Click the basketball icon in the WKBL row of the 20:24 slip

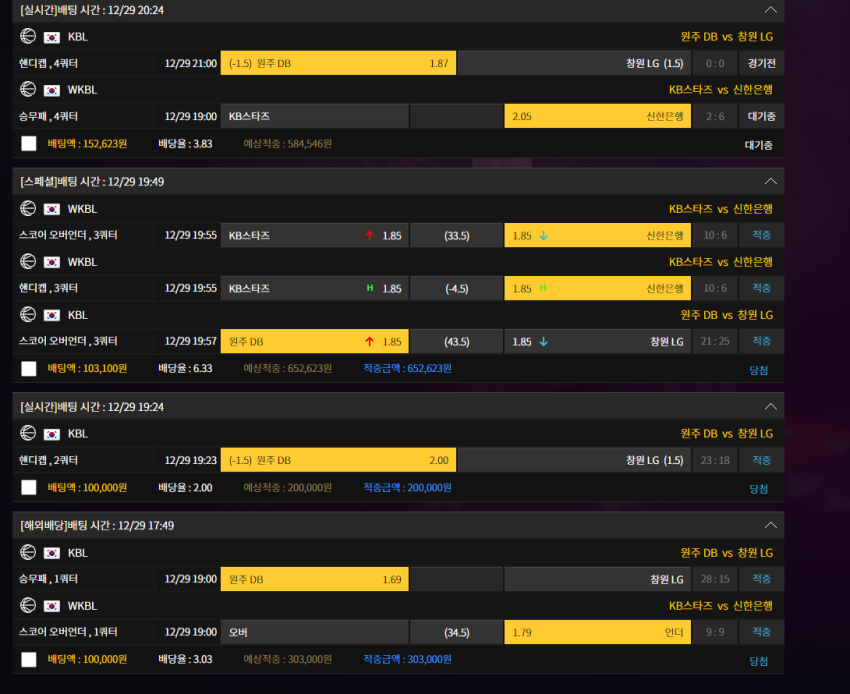pos(28,89)
